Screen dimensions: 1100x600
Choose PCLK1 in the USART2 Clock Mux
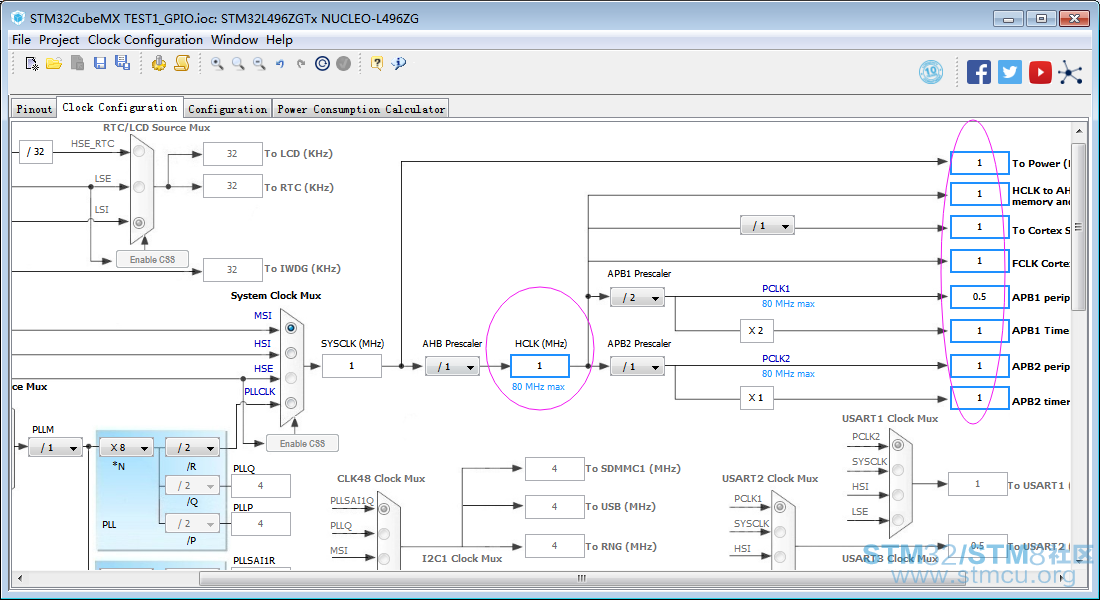coord(779,507)
